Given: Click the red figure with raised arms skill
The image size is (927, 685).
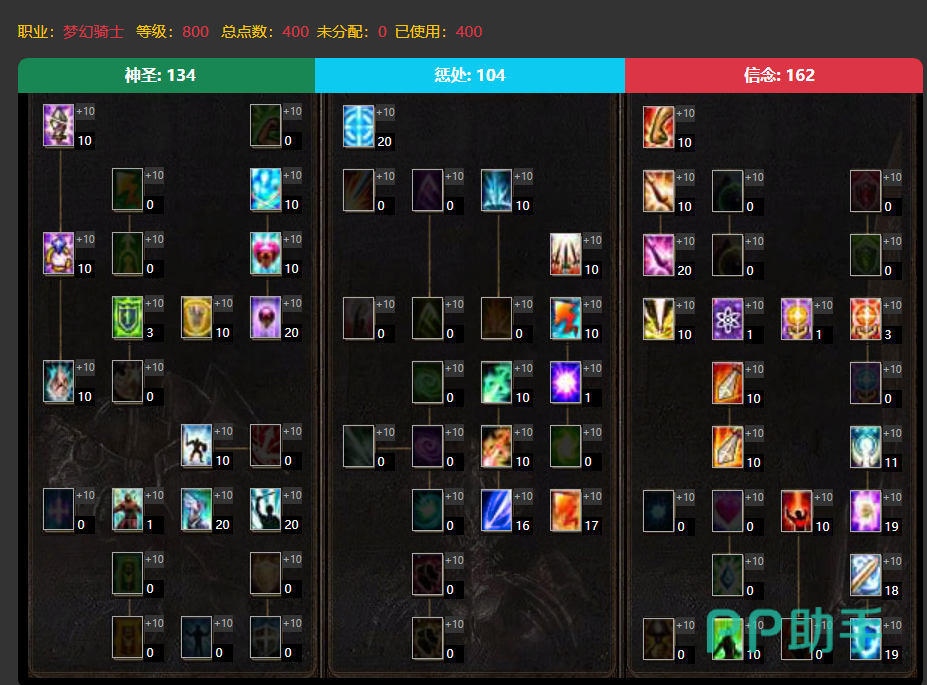Looking at the screenshot, I should pos(797,511).
